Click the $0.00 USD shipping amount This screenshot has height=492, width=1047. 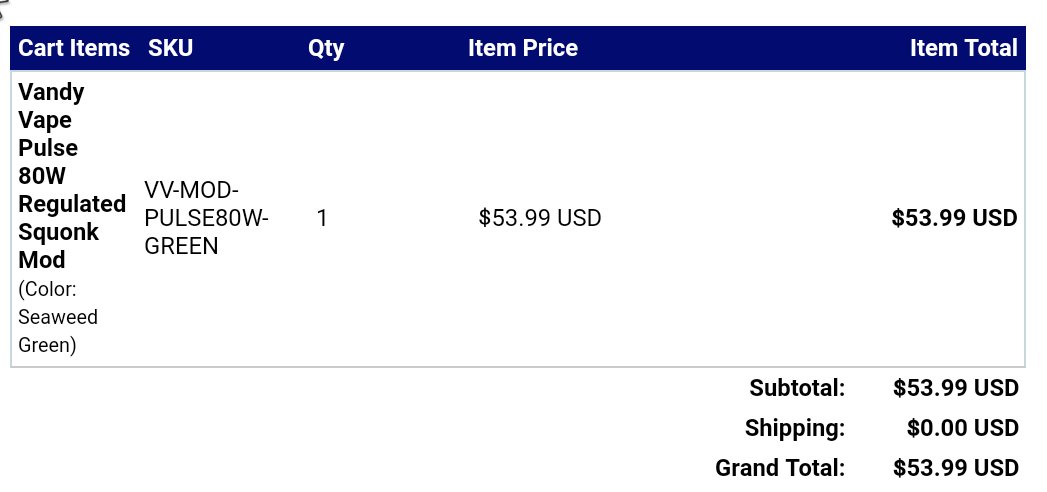point(963,428)
